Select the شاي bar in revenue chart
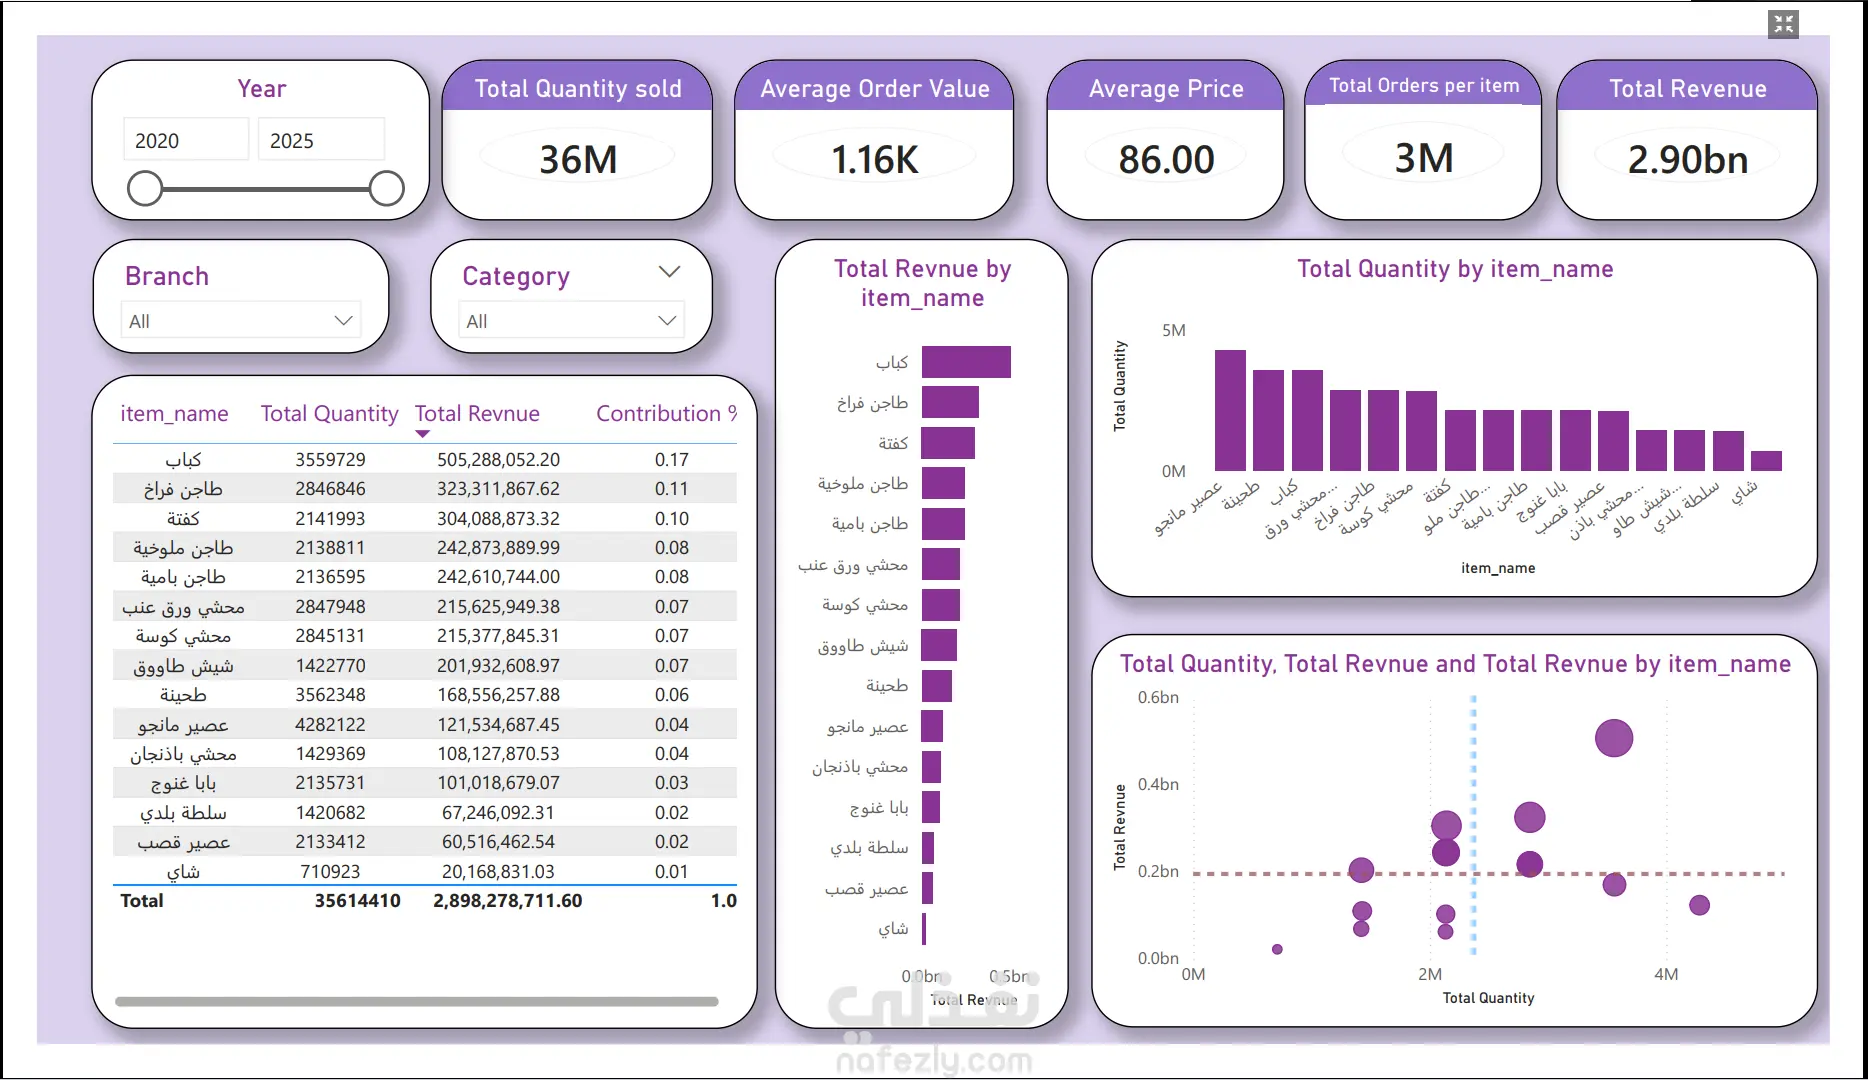The image size is (1868, 1080). (924, 928)
